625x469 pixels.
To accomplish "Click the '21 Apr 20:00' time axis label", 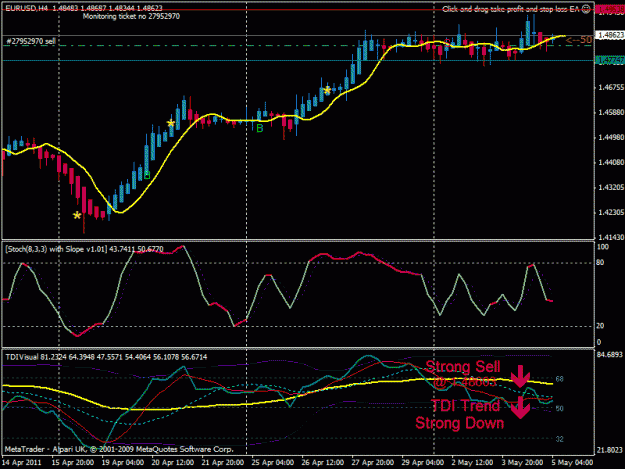I will (222, 463).
